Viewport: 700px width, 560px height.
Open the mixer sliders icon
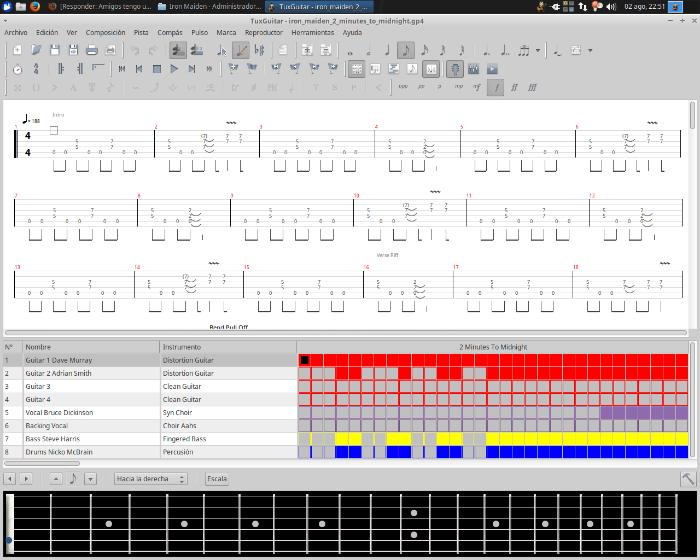pos(473,69)
